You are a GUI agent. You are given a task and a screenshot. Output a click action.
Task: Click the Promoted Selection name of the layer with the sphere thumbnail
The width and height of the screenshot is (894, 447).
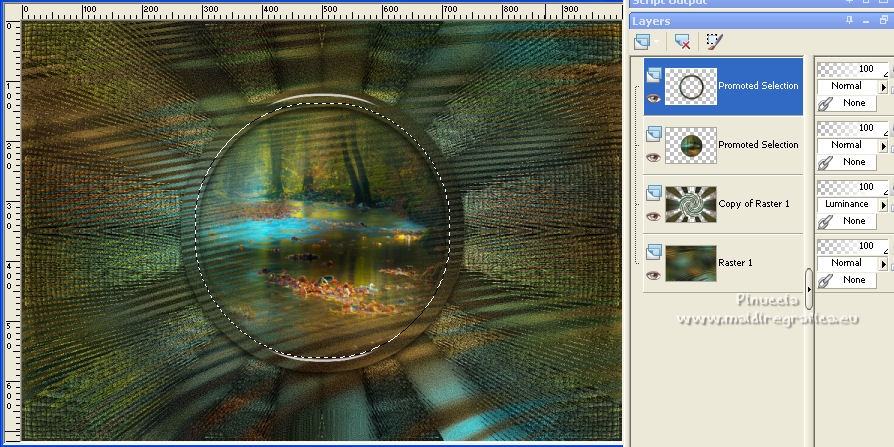[758, 145]
